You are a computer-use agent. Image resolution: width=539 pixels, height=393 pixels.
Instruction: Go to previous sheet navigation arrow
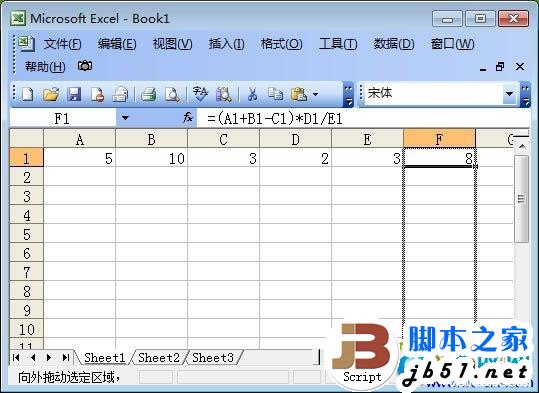33,358
